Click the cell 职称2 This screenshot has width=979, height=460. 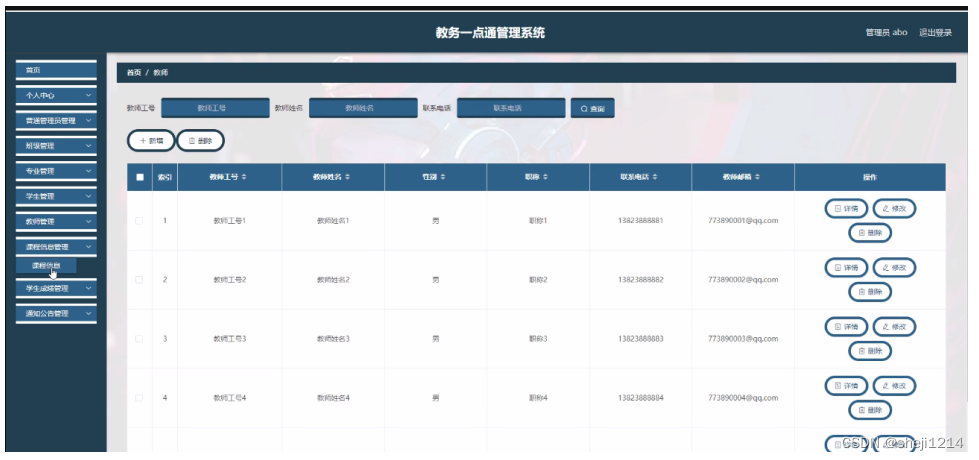pyautogui.click(x=538, y=280)
